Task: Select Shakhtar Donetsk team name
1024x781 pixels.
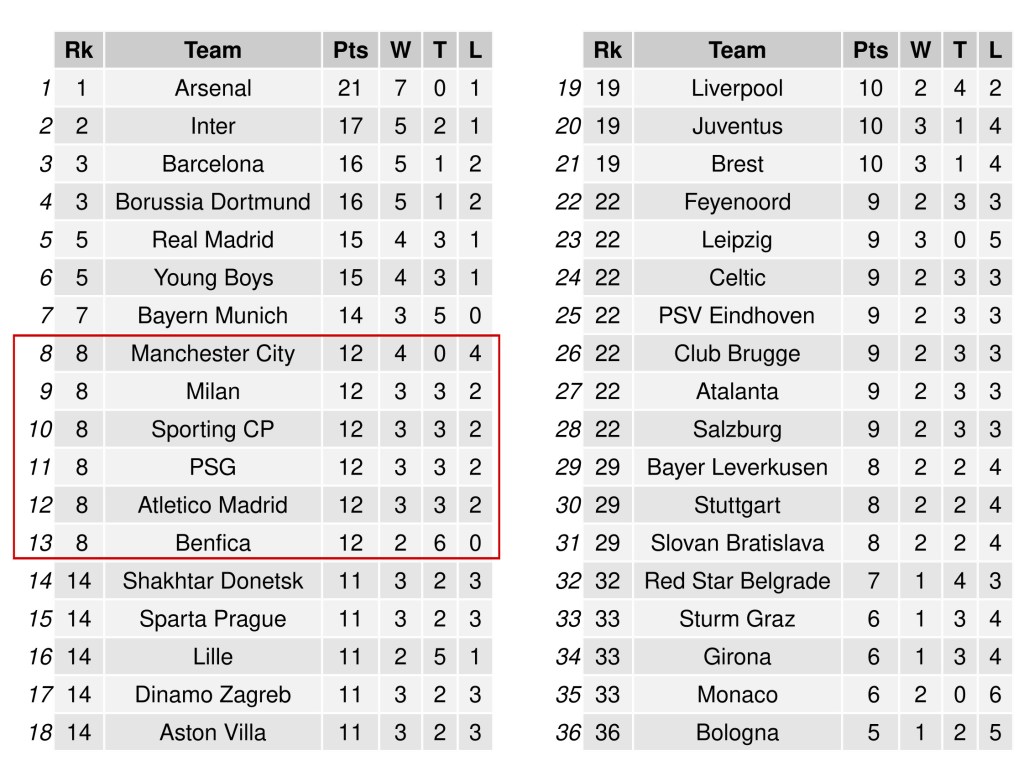Action: click(x=213, y=581)
